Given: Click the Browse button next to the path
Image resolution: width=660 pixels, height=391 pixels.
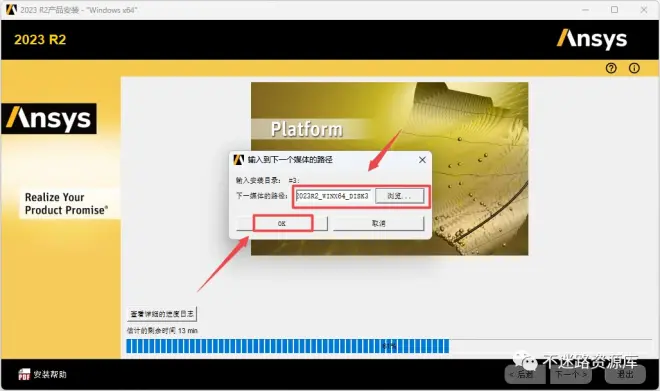Looking at the screenshot, I should click(399, 196).
